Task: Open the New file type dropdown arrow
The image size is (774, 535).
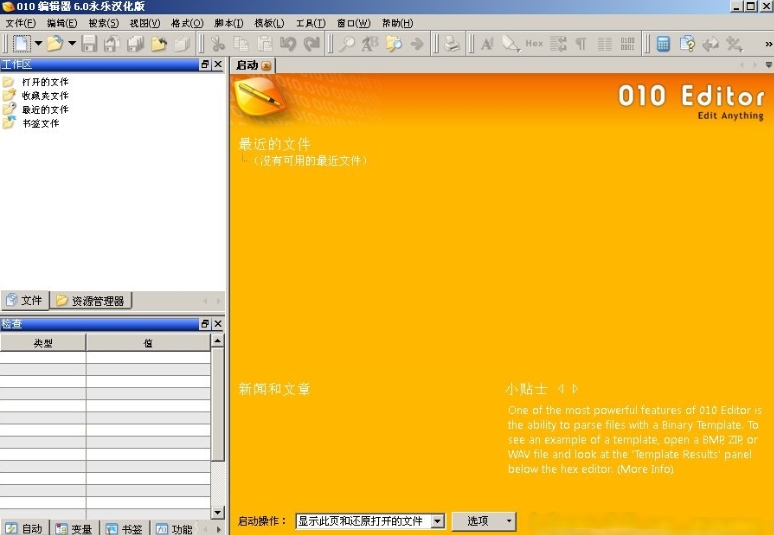Action: (38, 43)
